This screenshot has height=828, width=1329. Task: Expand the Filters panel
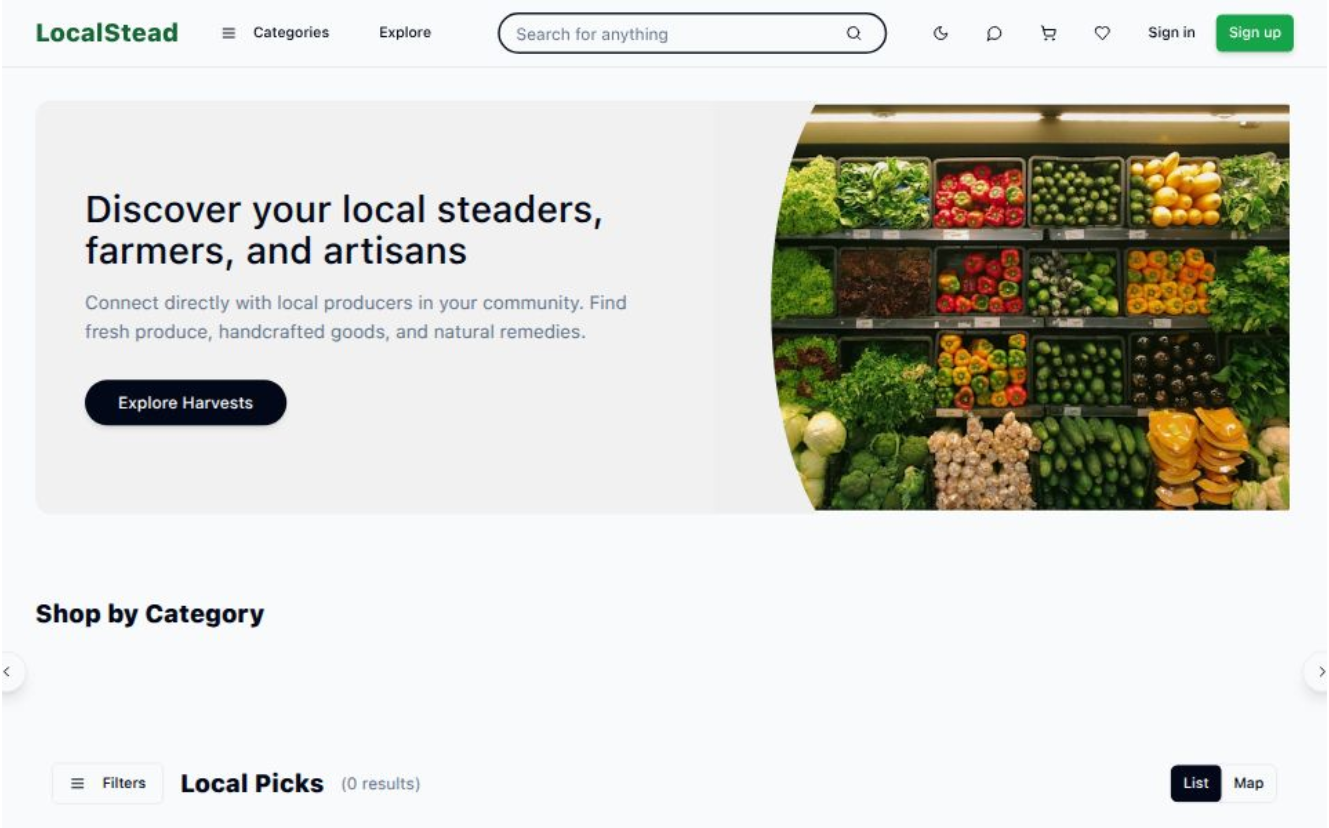tap(108, 783)
